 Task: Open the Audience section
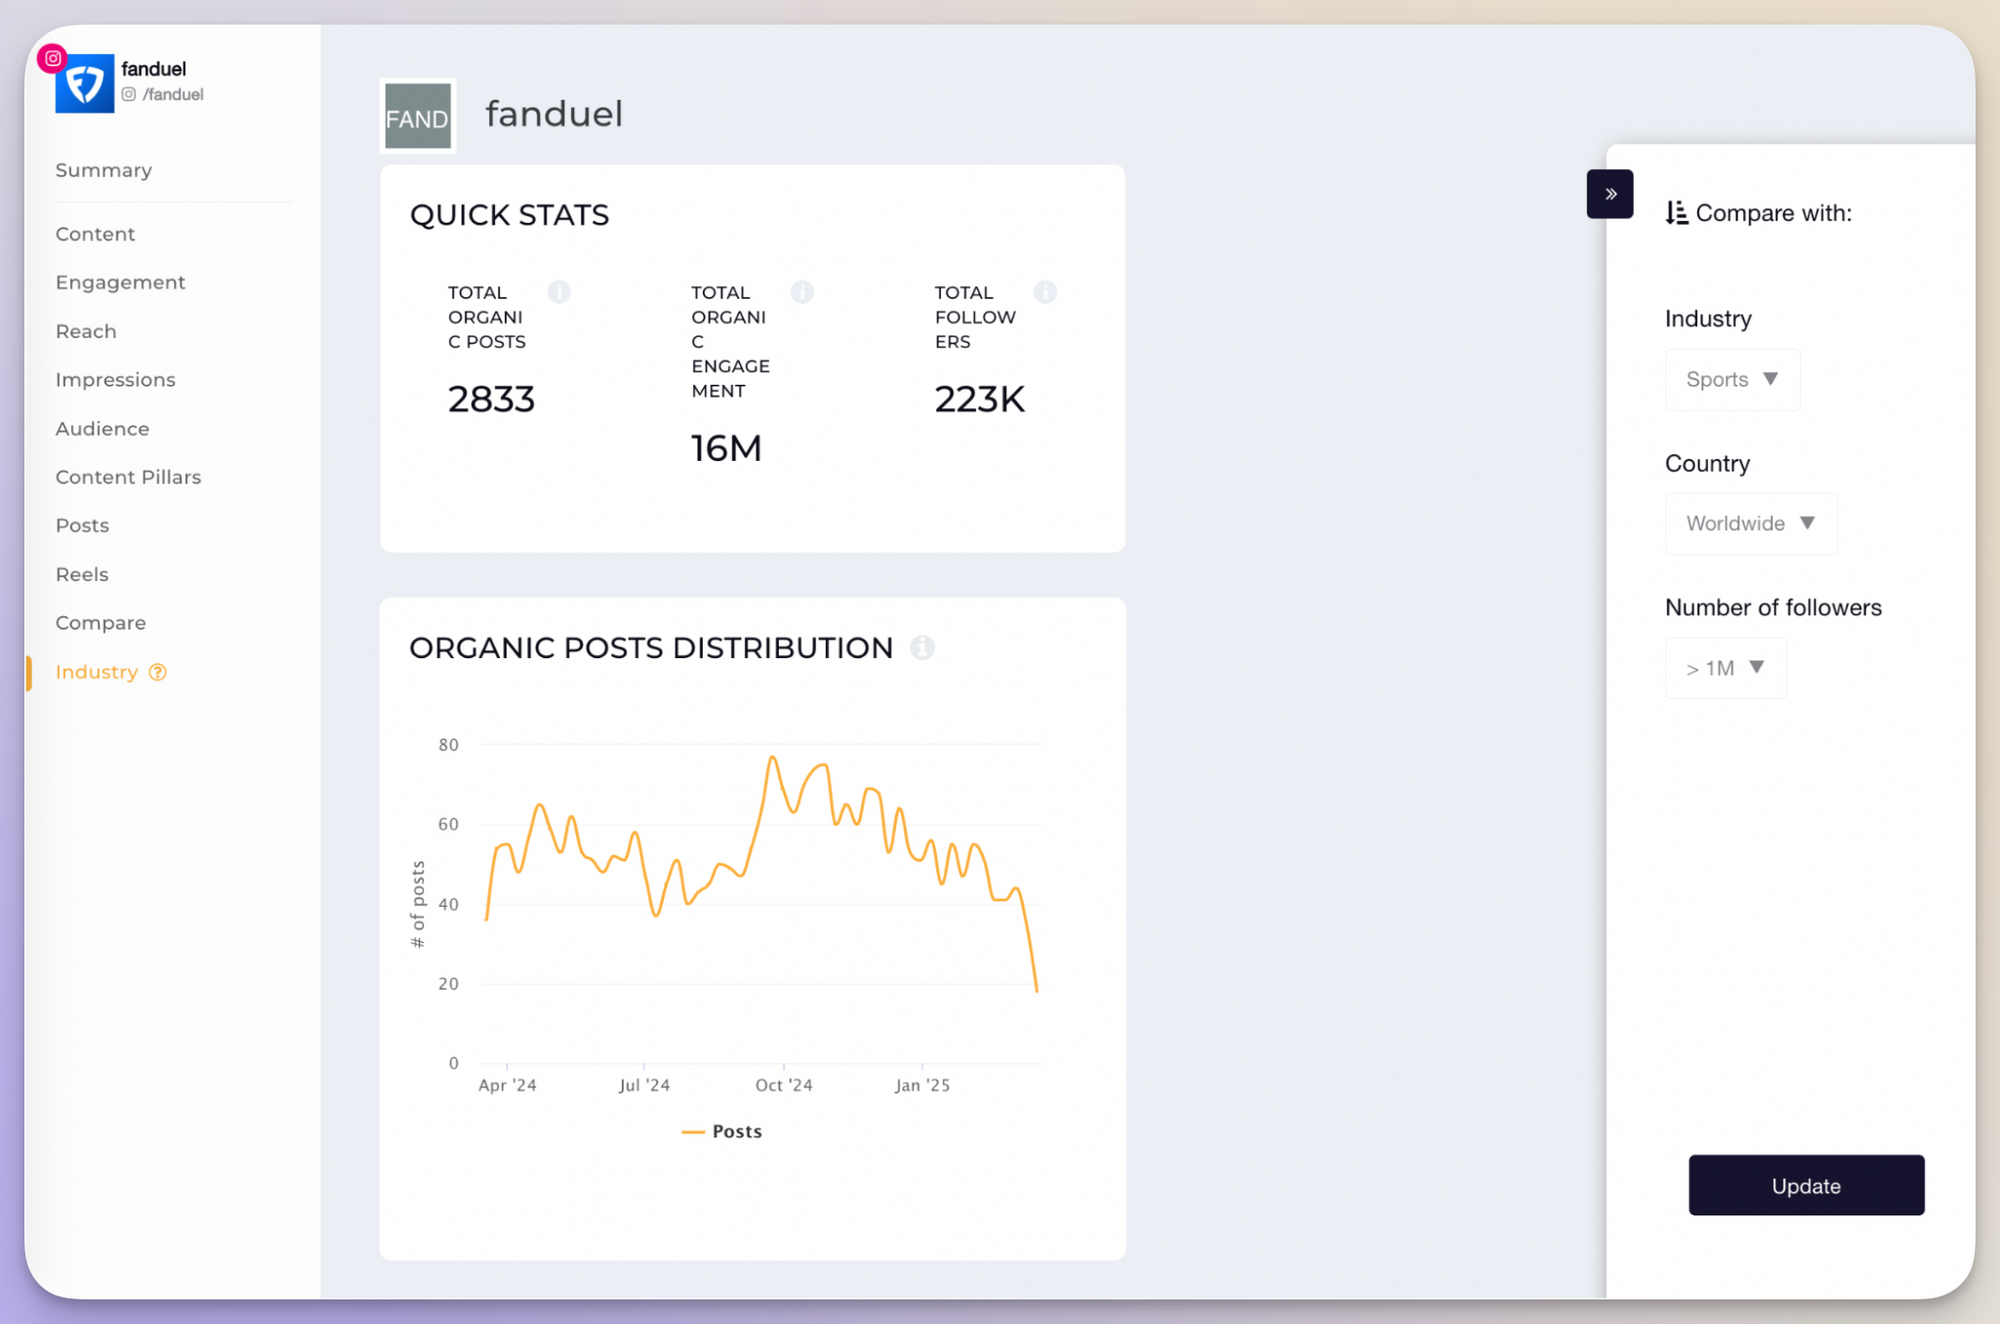coord(102,429)
